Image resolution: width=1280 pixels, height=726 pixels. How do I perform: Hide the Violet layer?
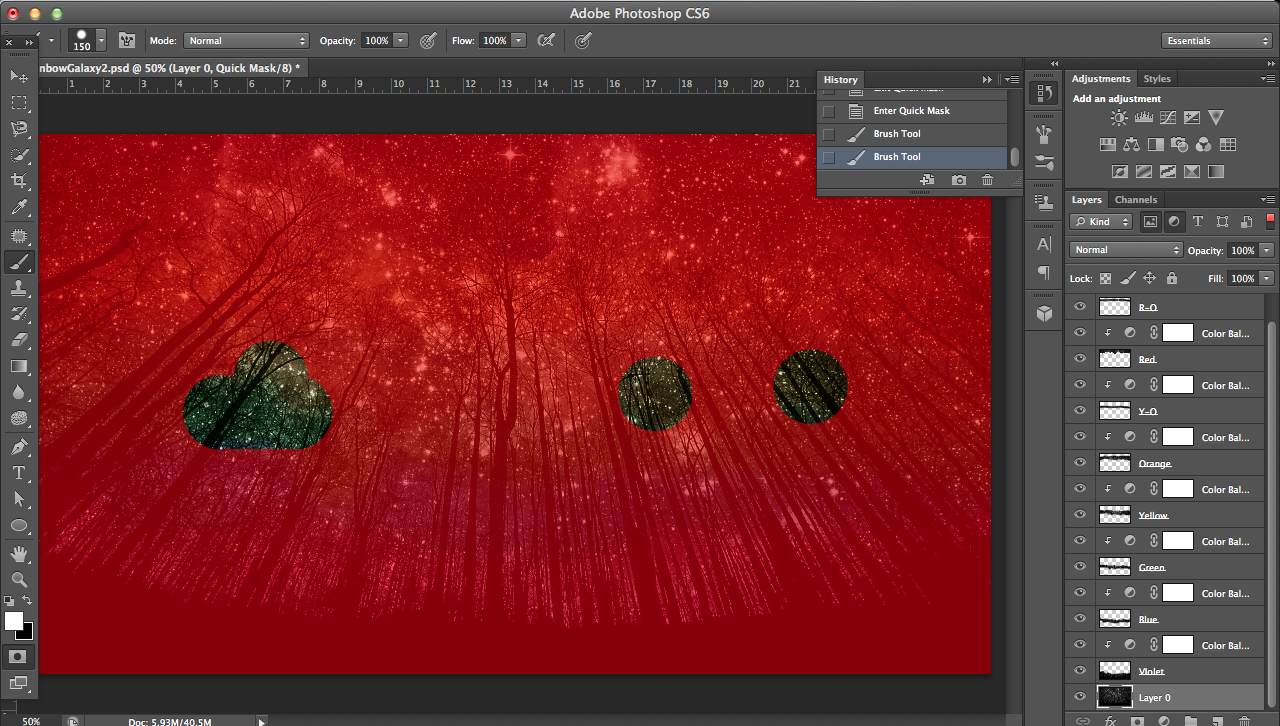point(1079,671)
